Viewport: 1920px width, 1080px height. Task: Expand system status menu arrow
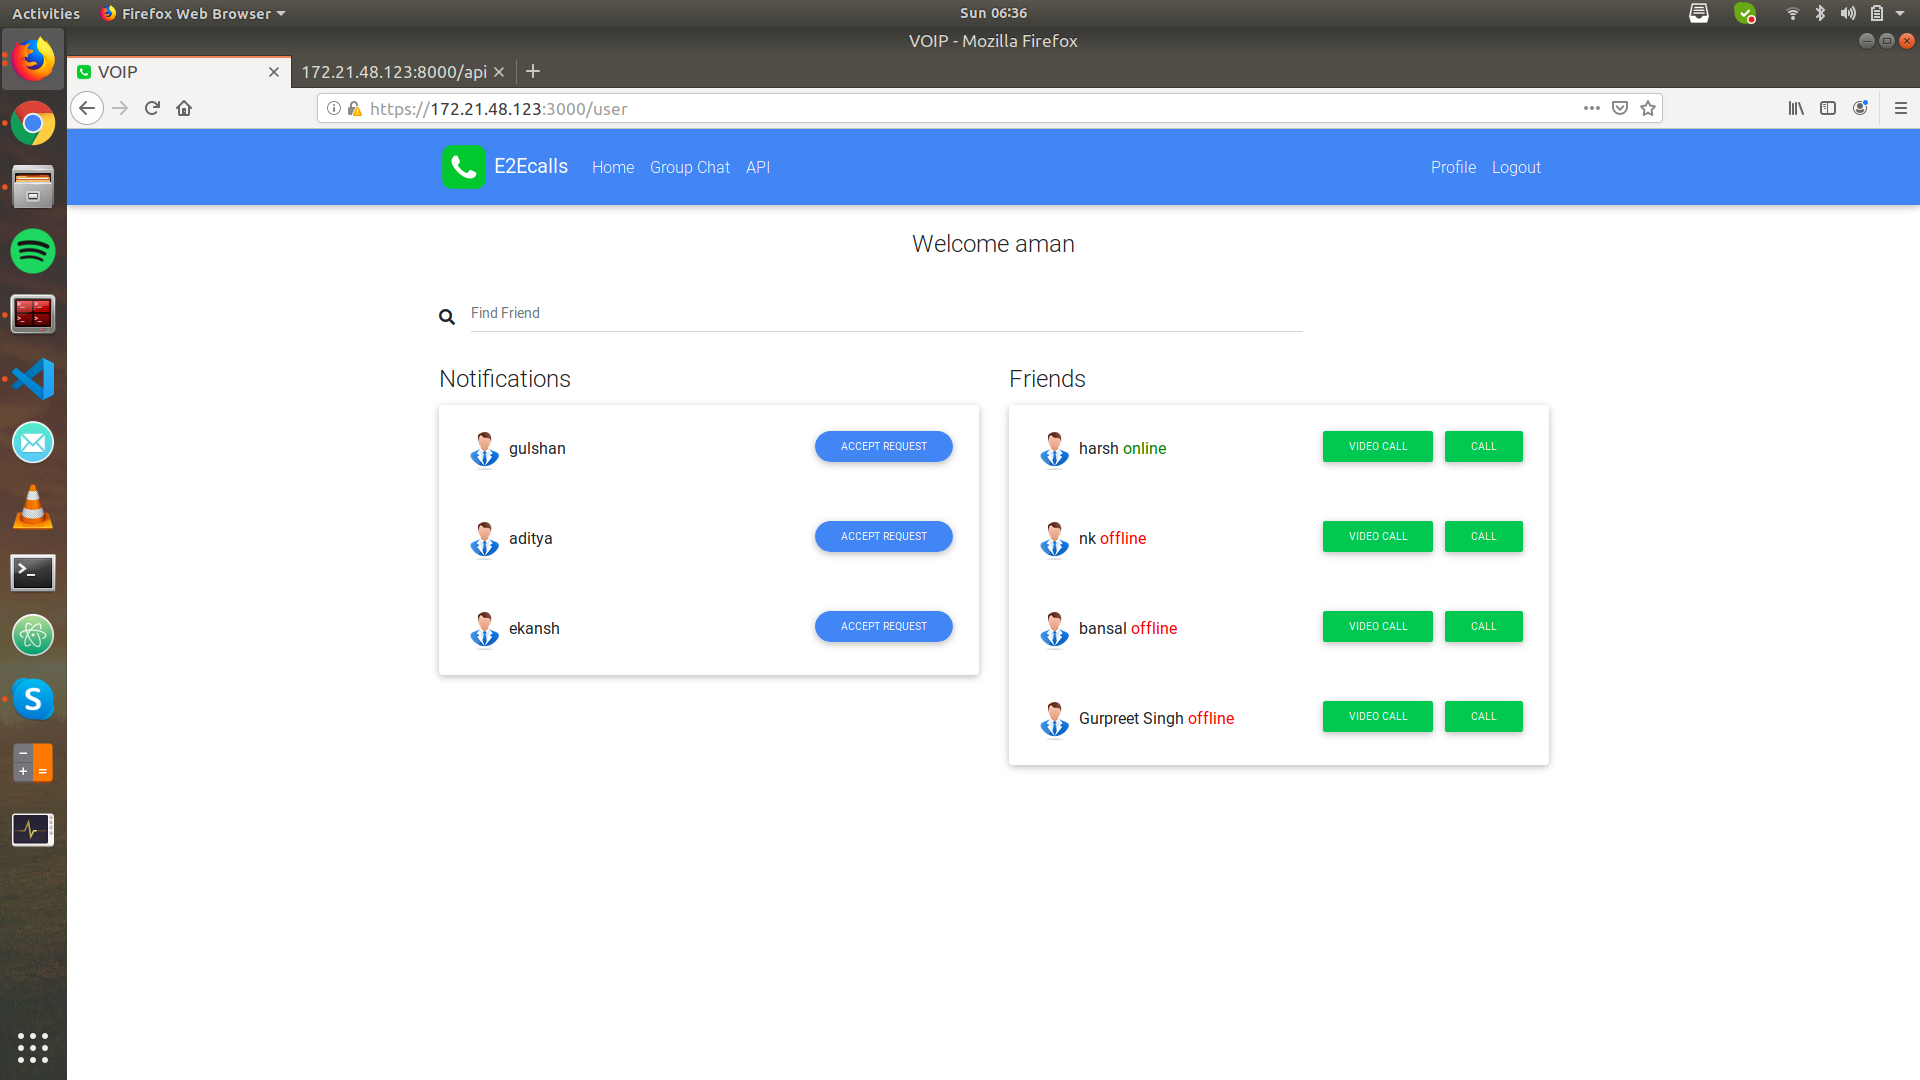(x=1900, y=13)
